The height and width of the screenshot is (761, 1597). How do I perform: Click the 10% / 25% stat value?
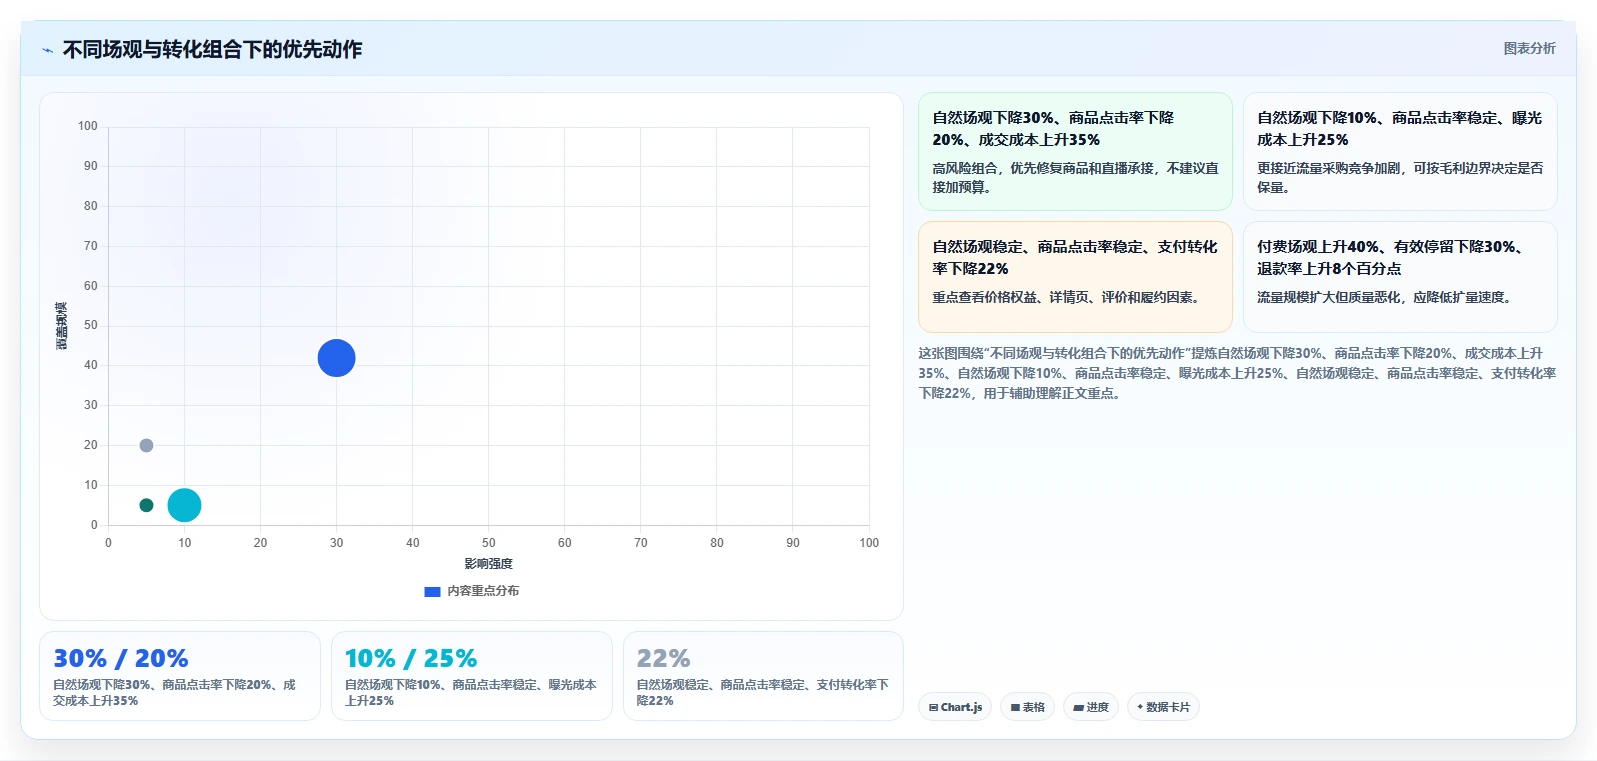pos(411,658)
